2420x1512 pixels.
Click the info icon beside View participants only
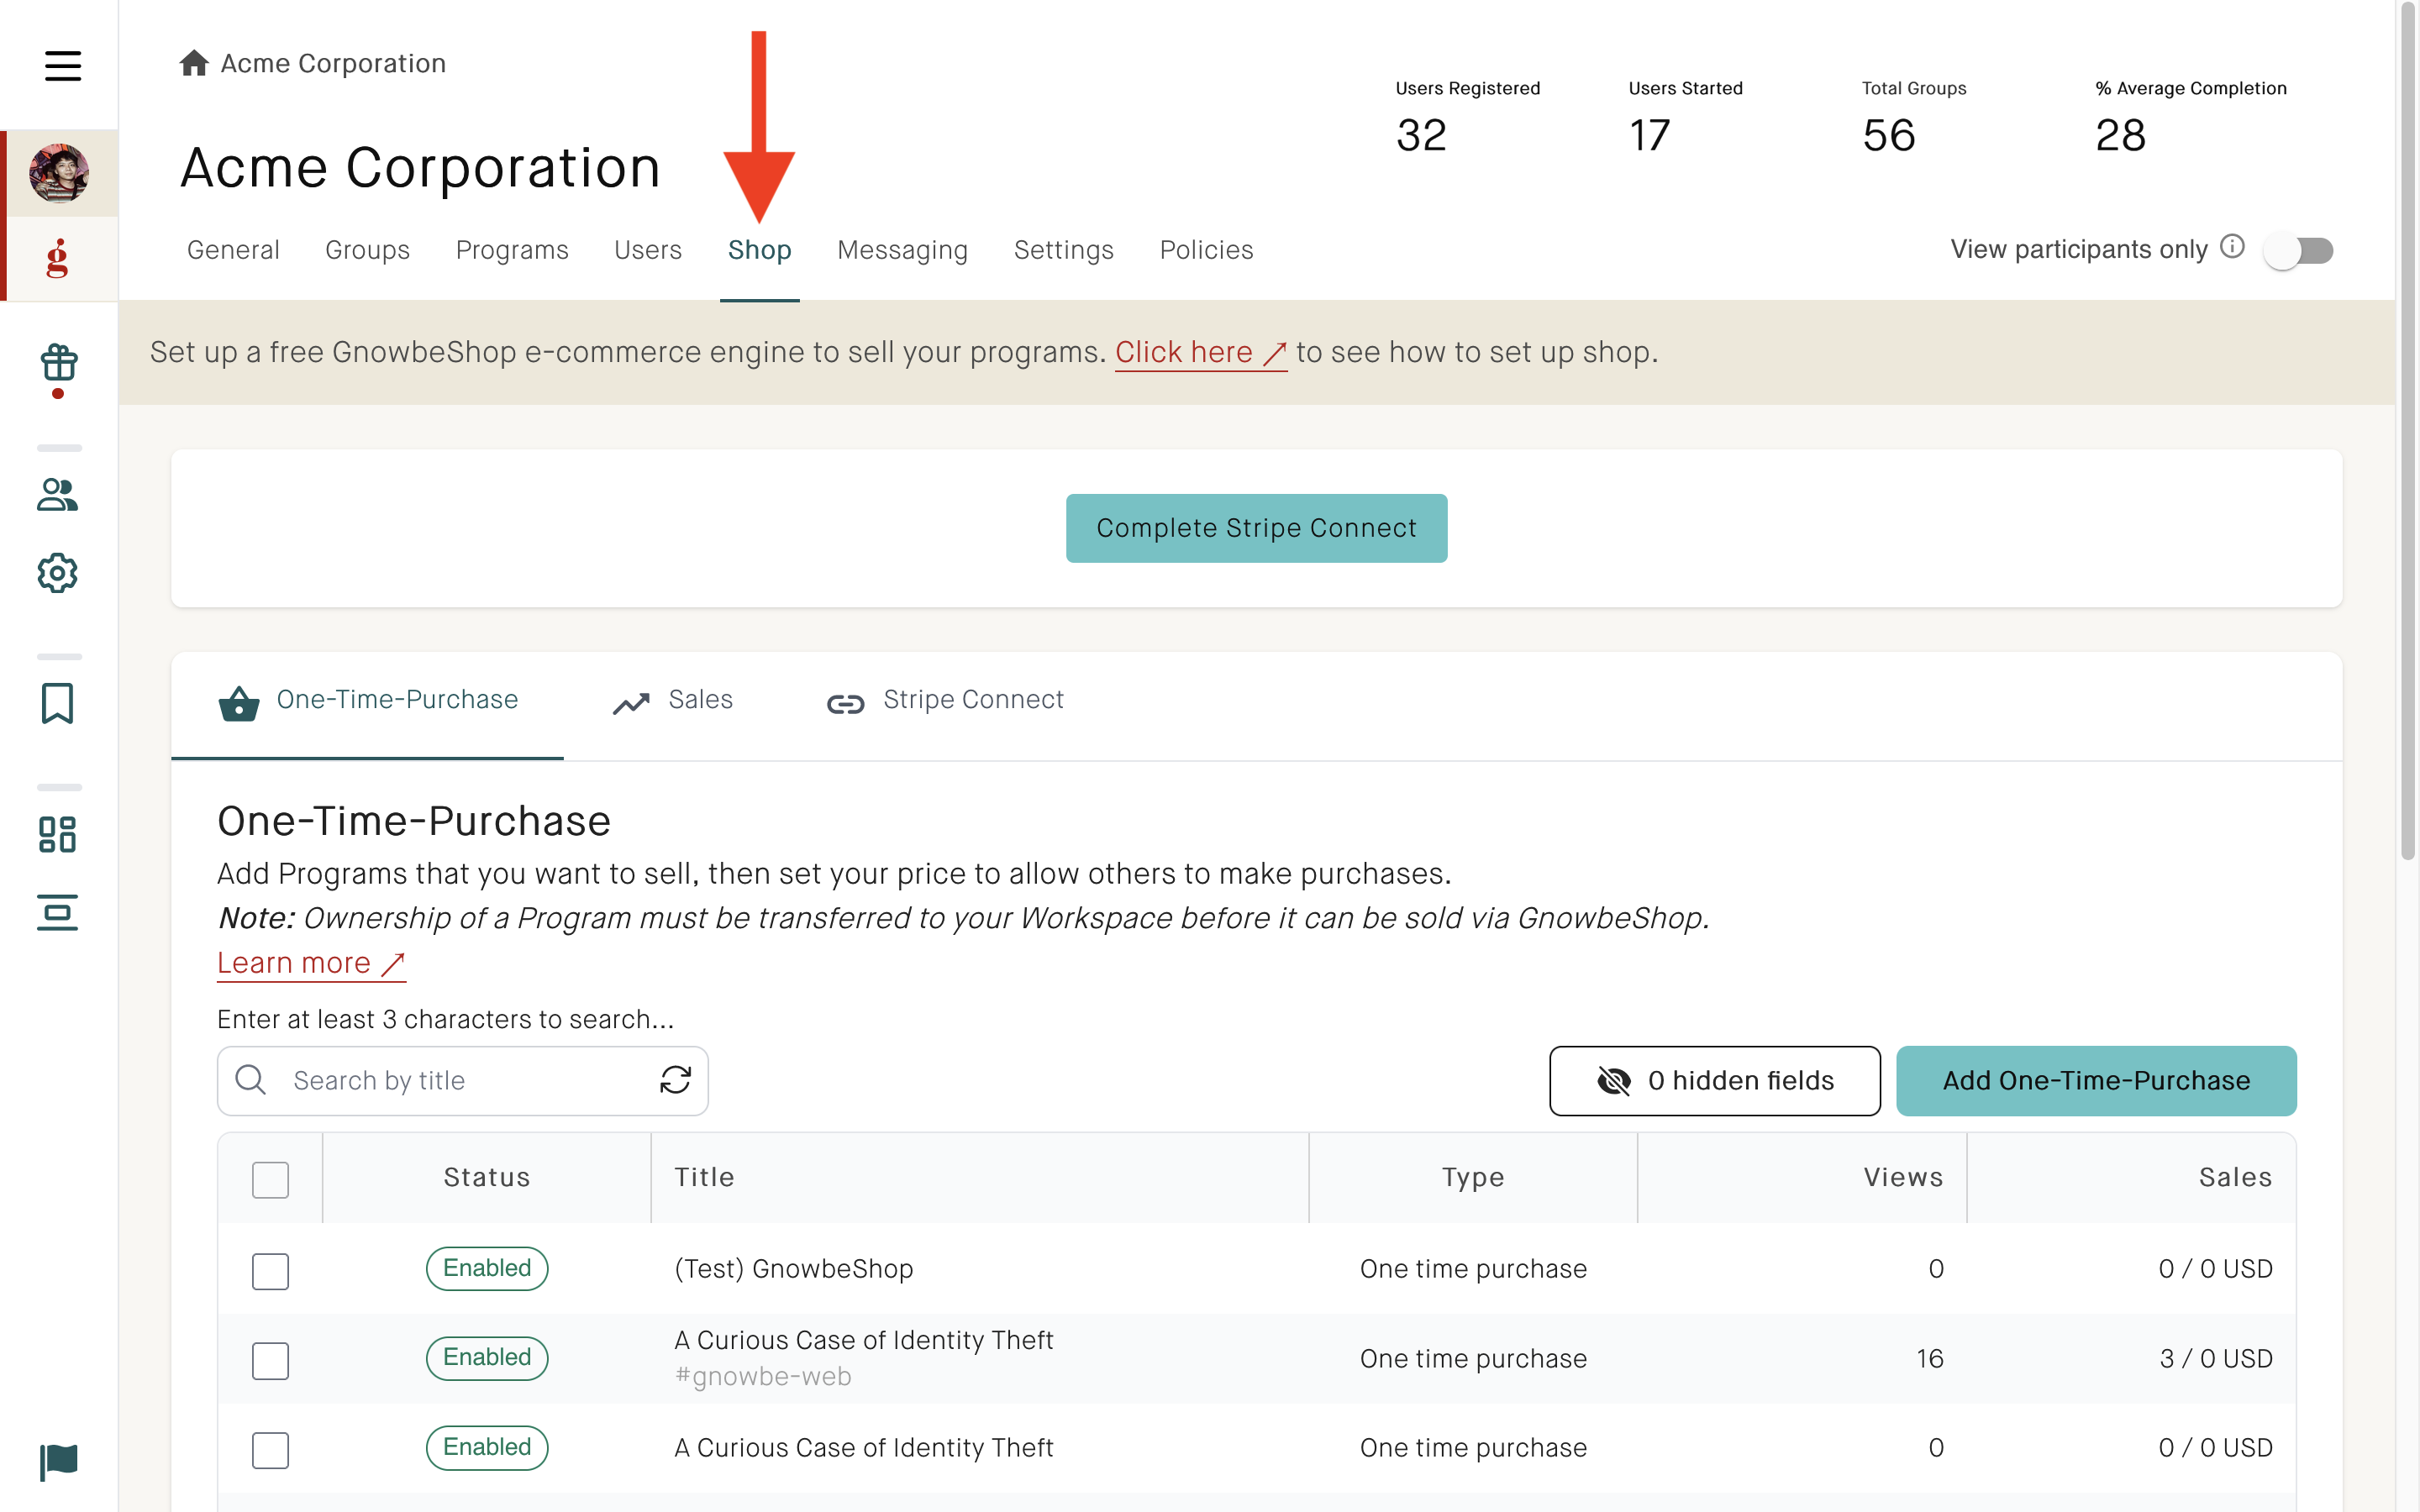pos(2233,247)
